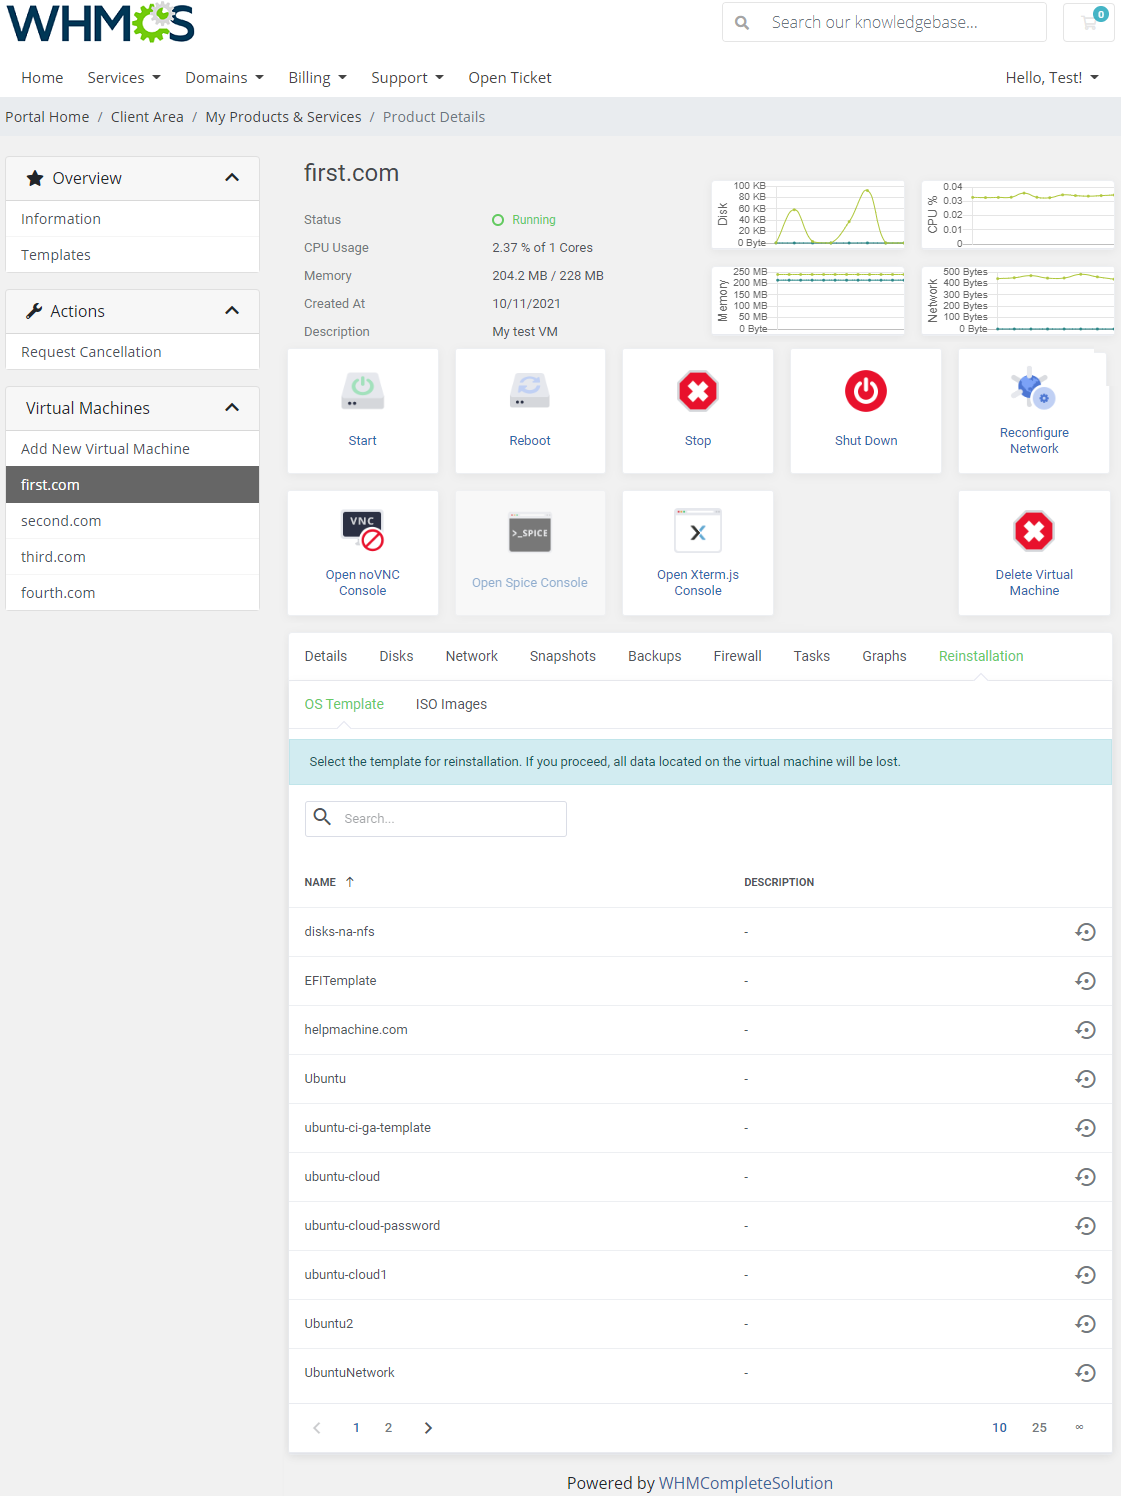Screen dimensions: 1121x1496
Task: Collapse the Virtual Machines panel chevron
Action: pyautogui.click(x=232, y=408)
